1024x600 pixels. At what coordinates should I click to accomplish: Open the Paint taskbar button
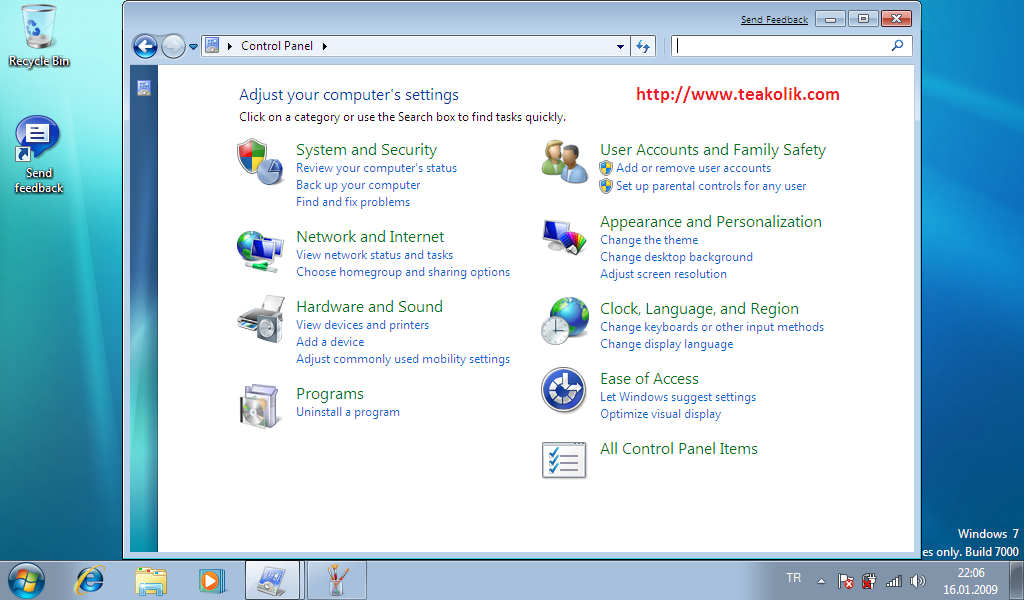pyautogui.click(x=336, y=580)
